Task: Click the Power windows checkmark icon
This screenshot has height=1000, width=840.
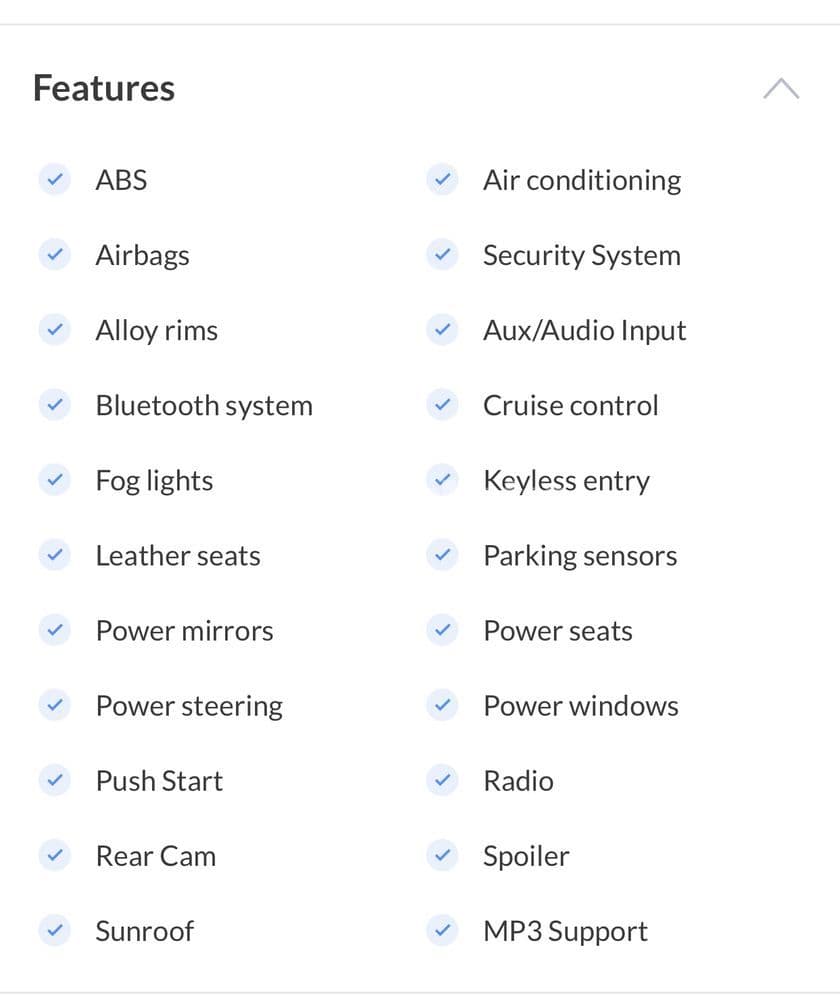Action: click(442, 705)
